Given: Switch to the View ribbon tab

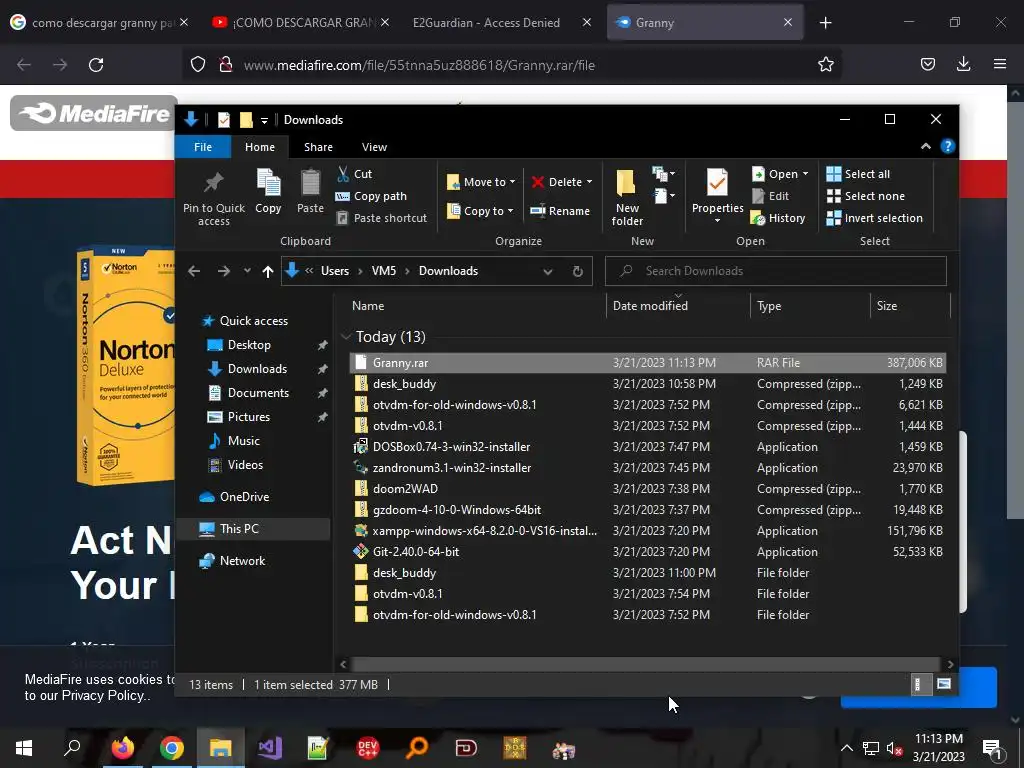Looking at the screenshot, I should pyautogui.click(x=374, y=147).
